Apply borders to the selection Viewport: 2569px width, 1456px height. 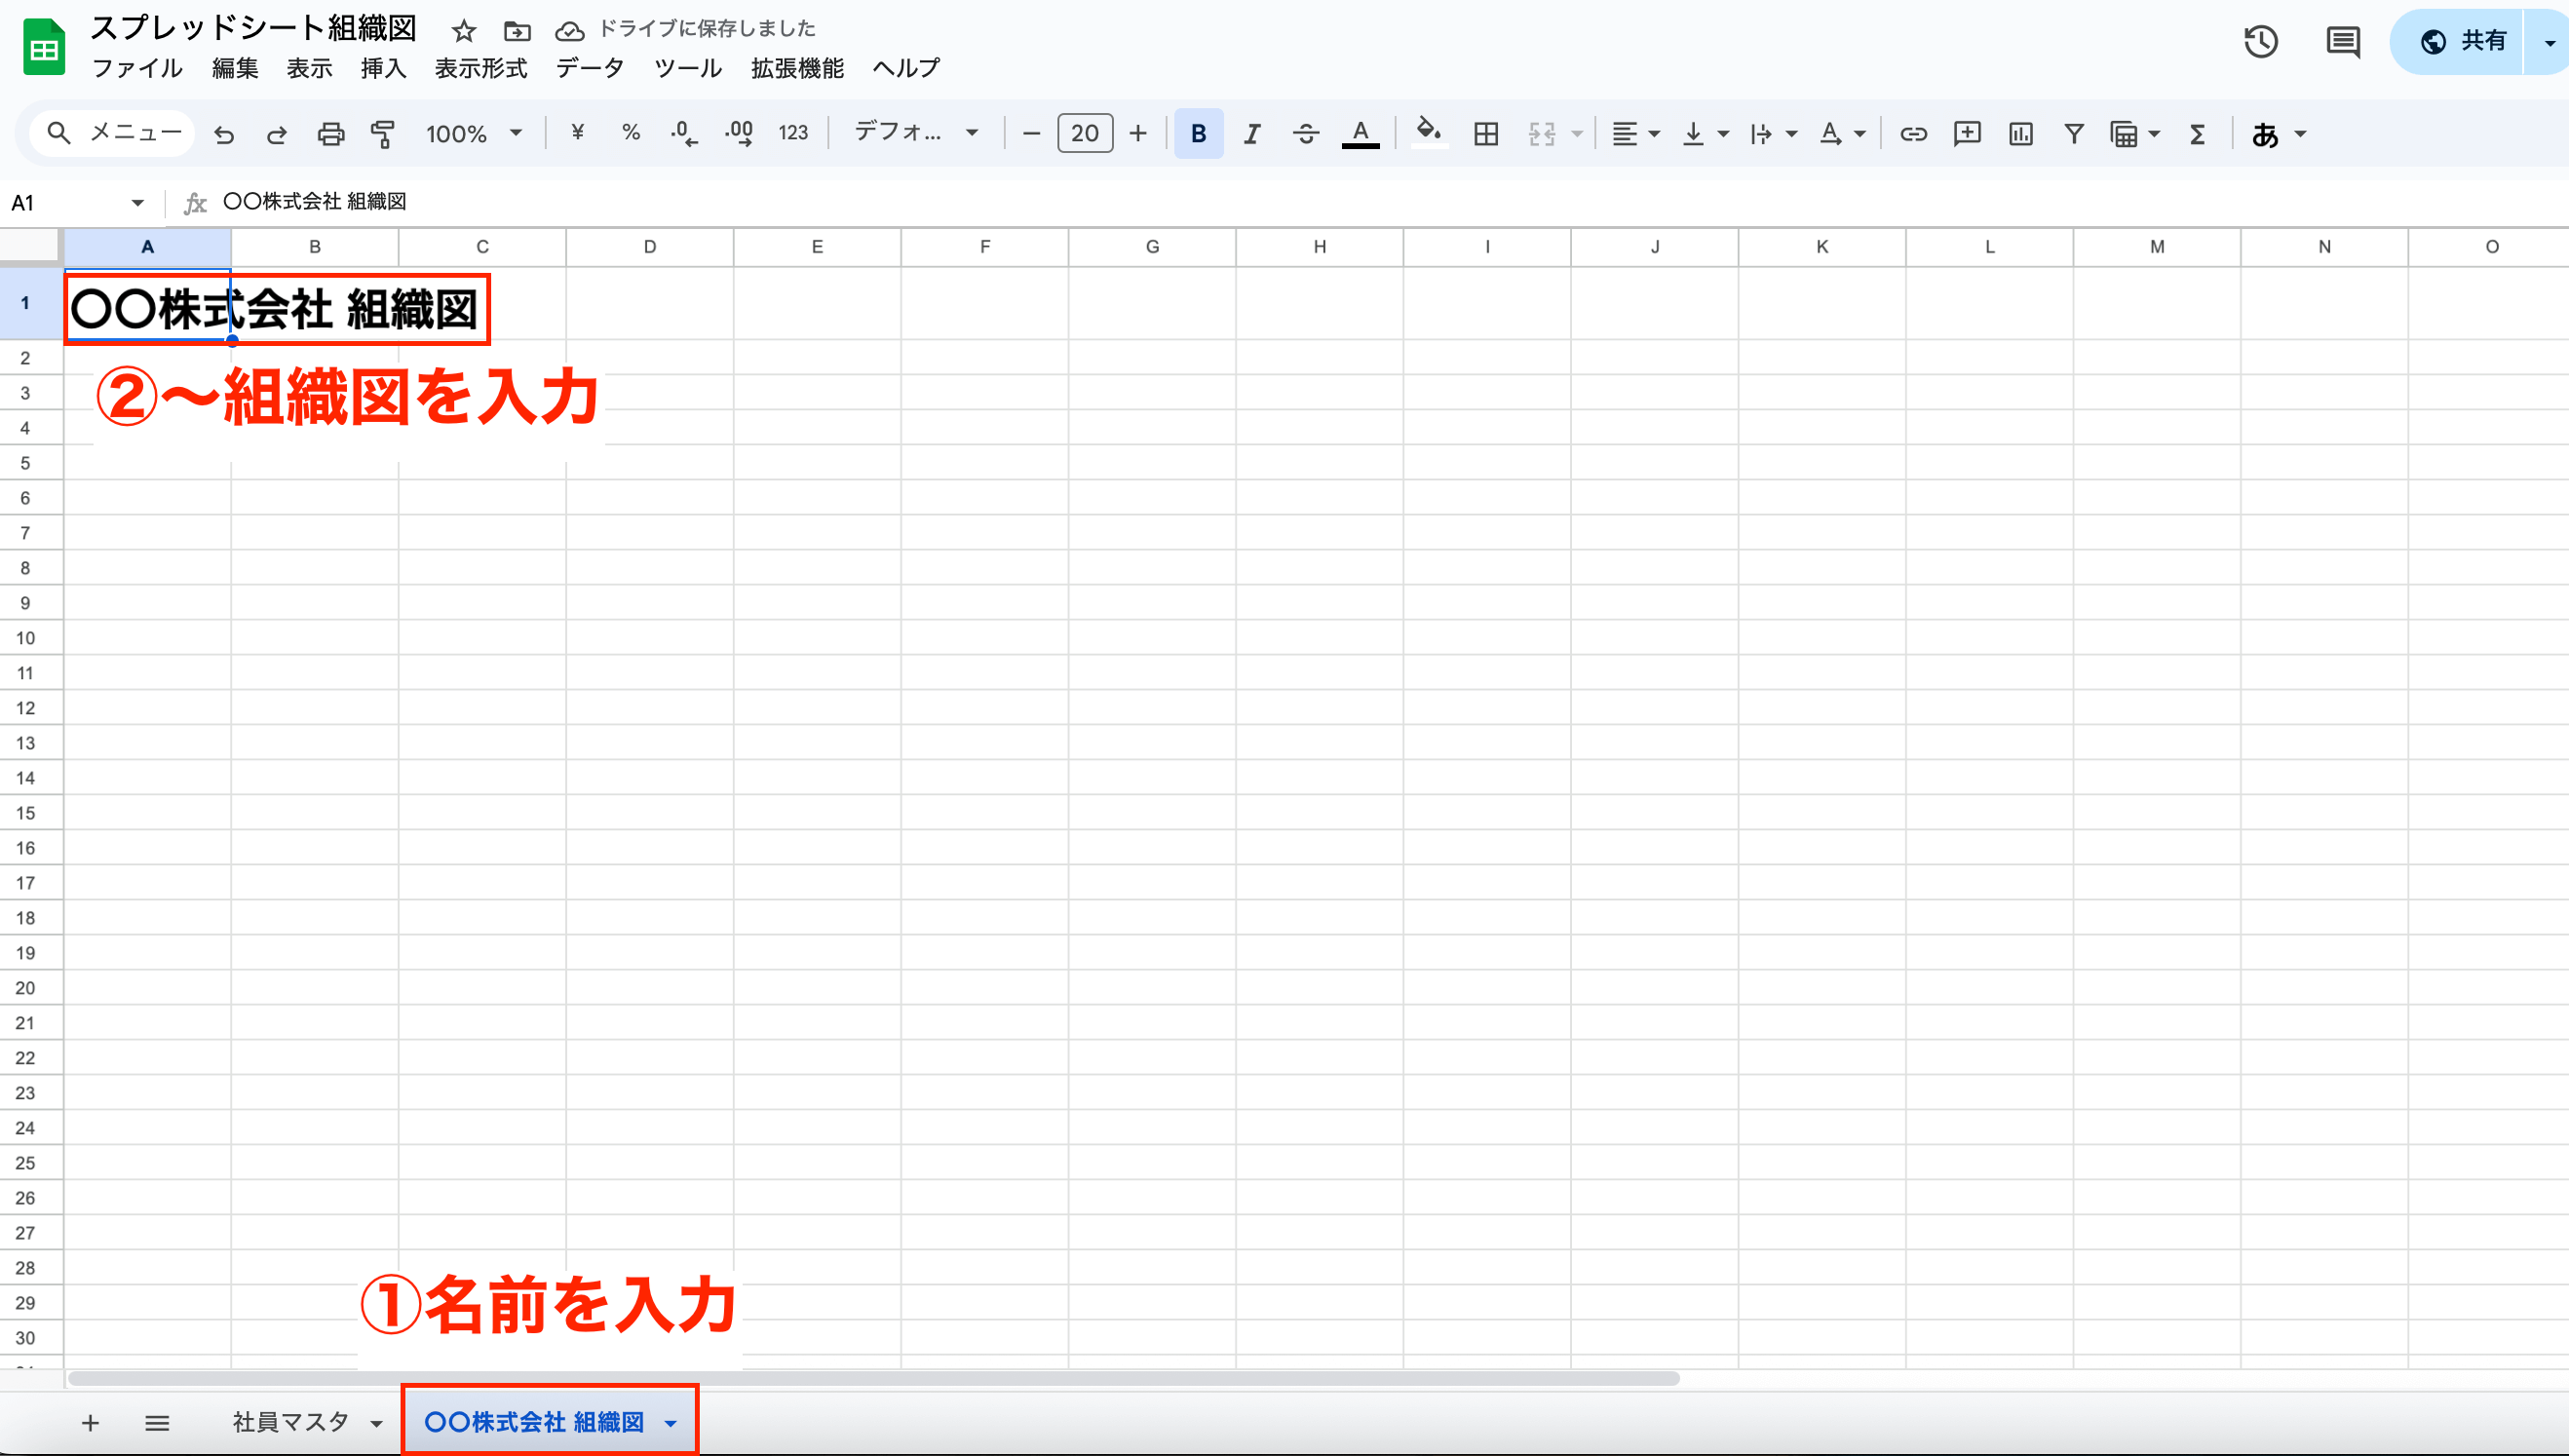[1487, 133]
